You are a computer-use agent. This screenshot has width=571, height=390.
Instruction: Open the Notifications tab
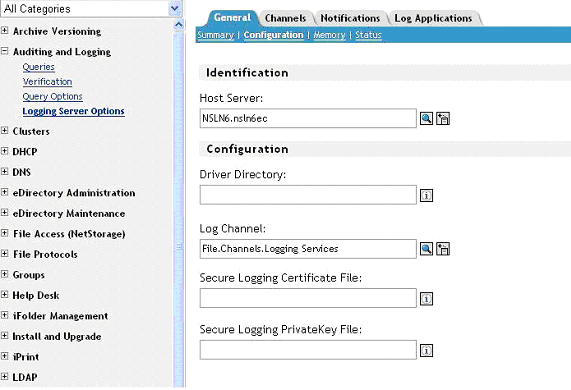coord(350,18)
